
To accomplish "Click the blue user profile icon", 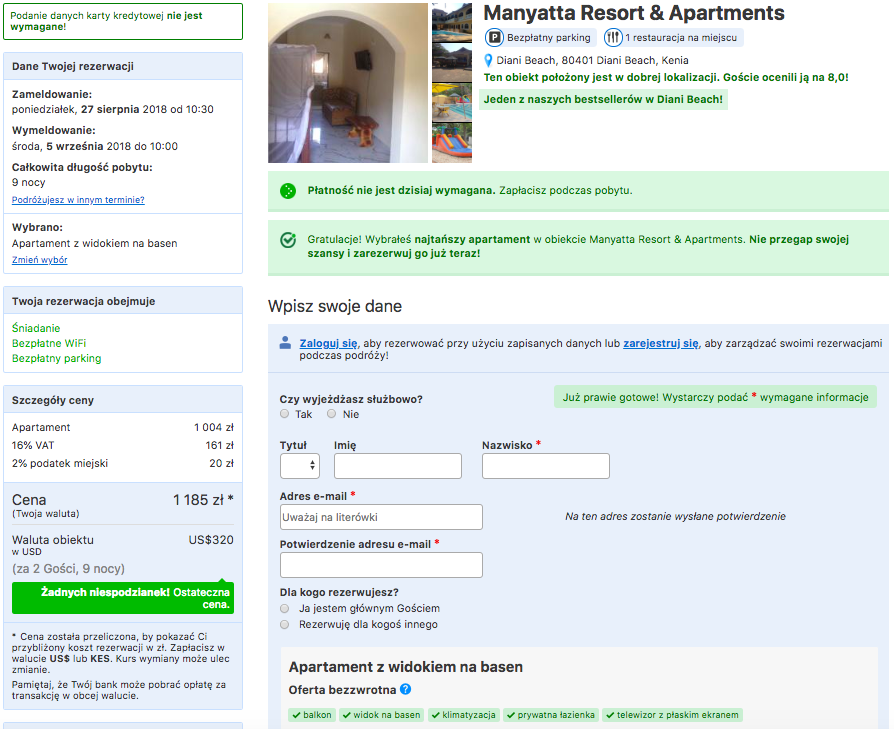I will click(285, 343).
